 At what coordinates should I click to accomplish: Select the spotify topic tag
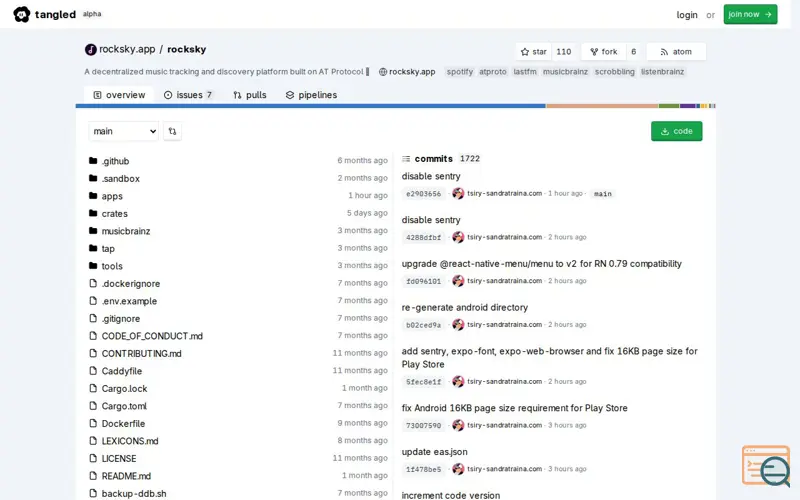click(460, 72)
